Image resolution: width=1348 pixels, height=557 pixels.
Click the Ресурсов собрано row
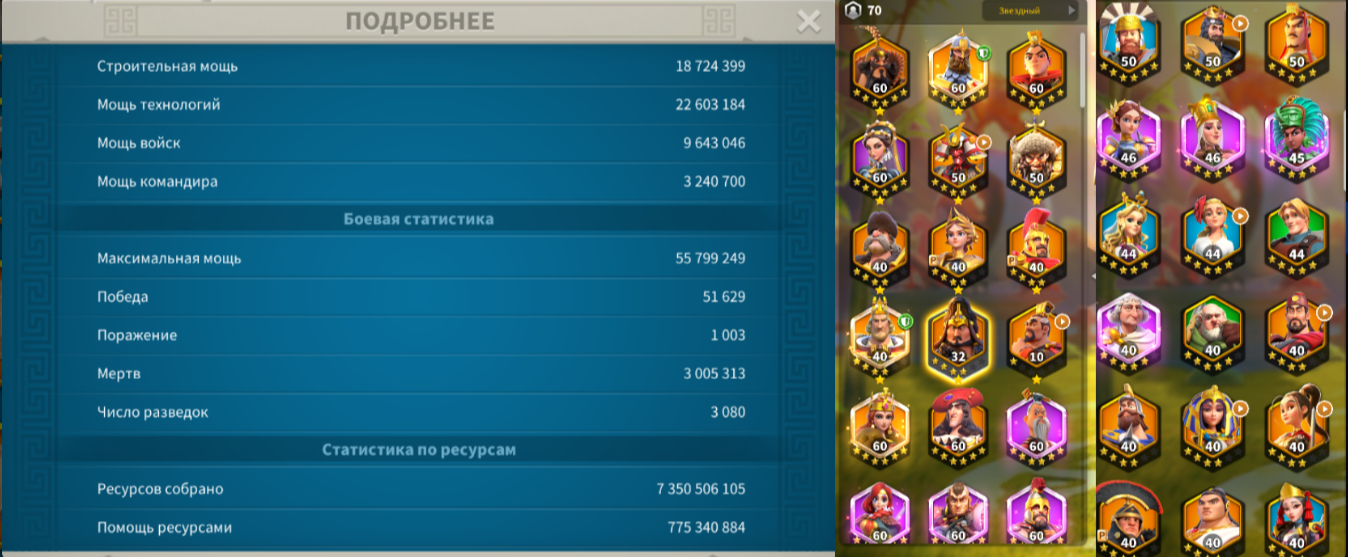point(420,489)
